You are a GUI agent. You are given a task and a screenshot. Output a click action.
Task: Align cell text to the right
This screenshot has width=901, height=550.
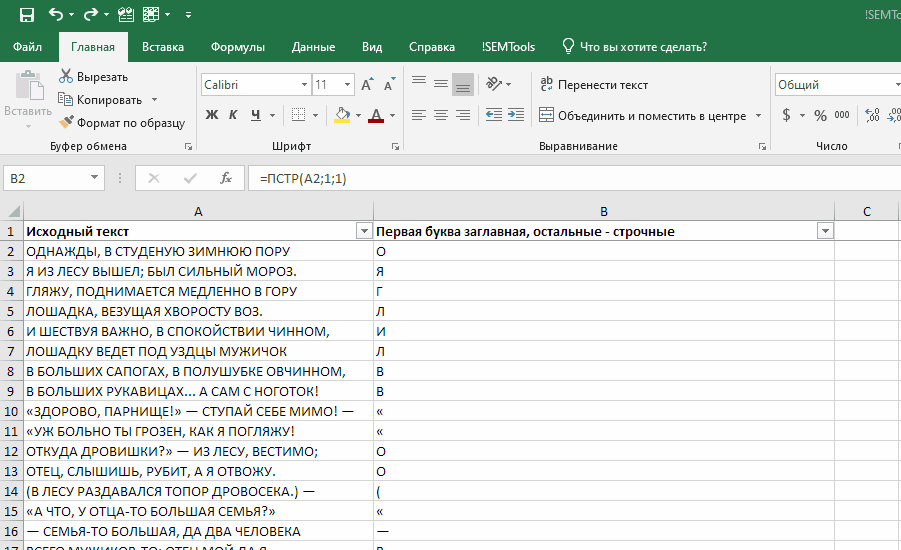pyautogui.click(x=463, y=115)
